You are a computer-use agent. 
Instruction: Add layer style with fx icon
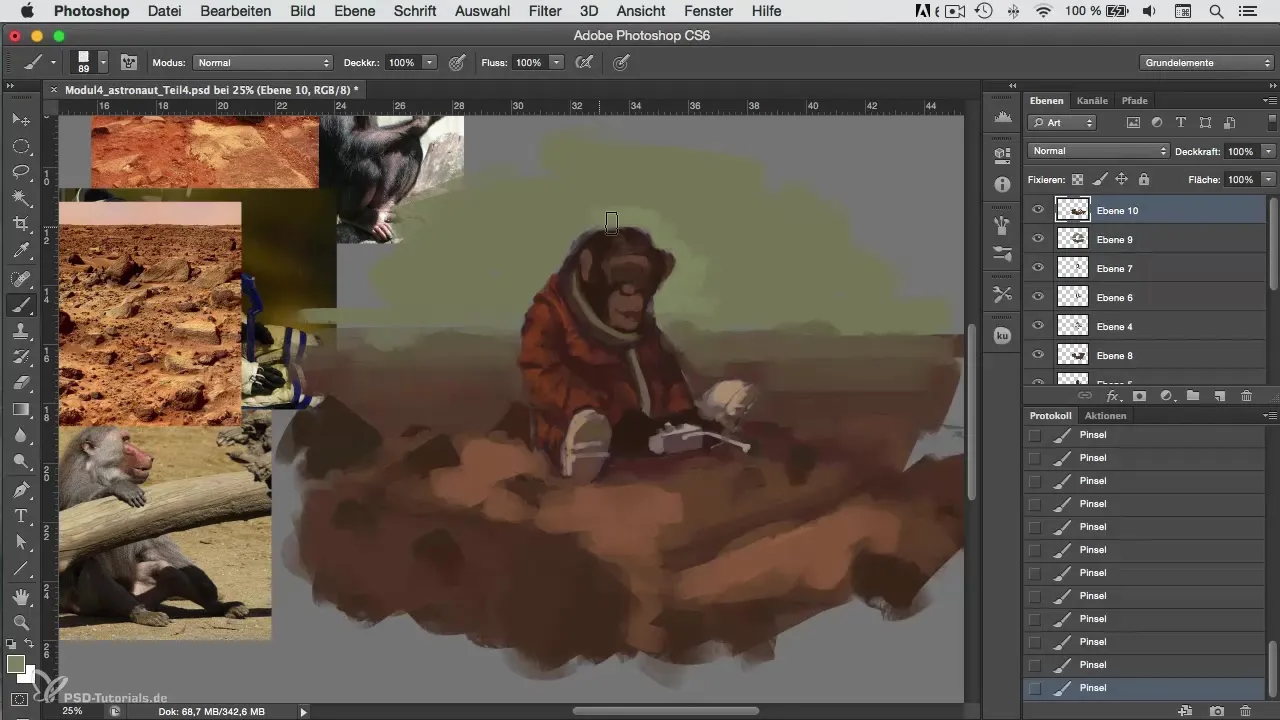point(1112,396)
